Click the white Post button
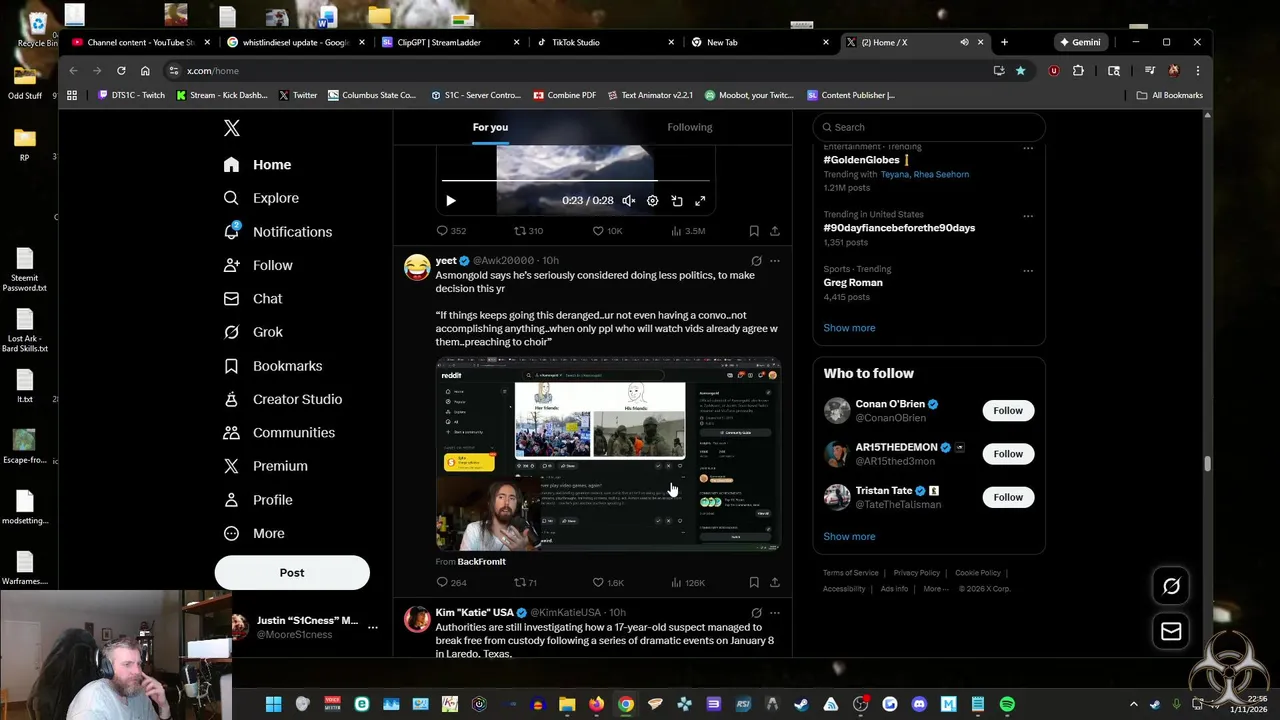The width and height of the screenshot is (1280, 720). (292, 572)
